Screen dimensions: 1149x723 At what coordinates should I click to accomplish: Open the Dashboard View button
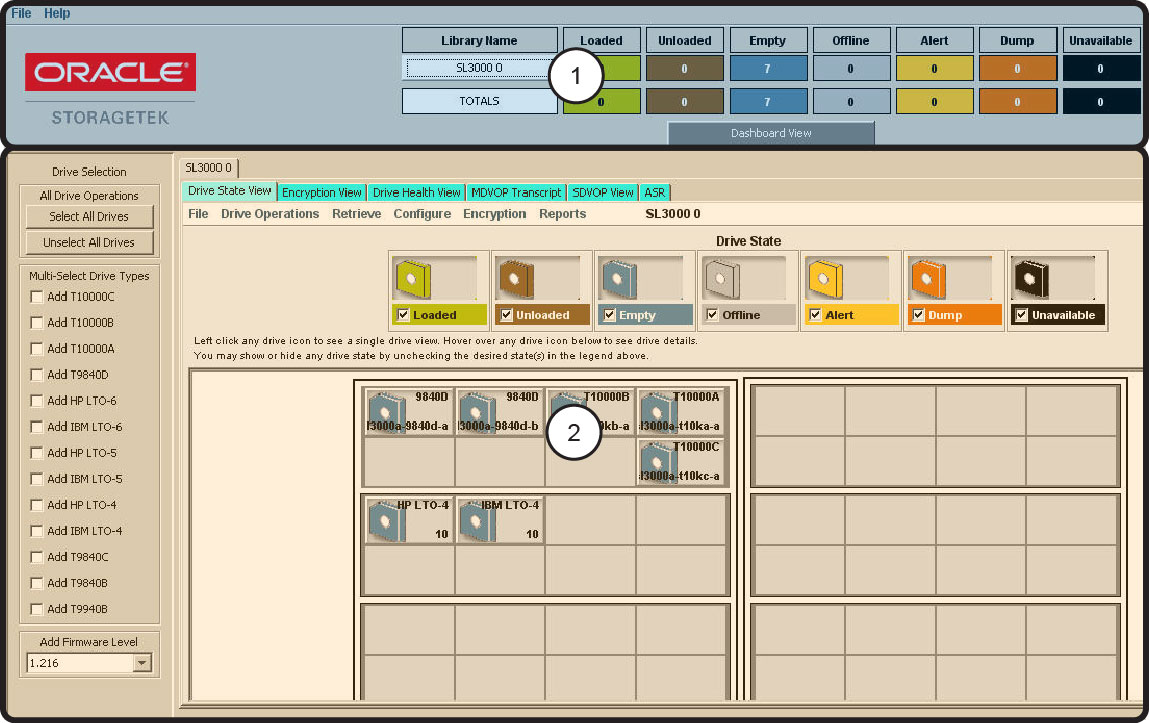coord(771,133)
